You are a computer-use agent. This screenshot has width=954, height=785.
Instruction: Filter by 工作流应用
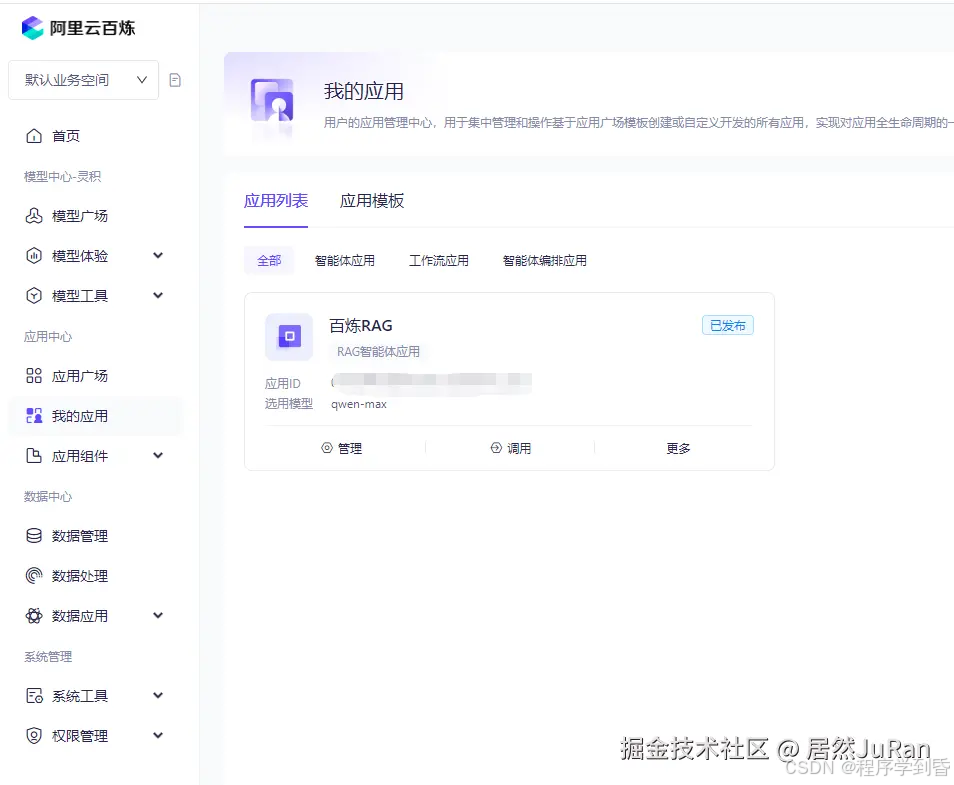pyautogui.click(x=439, y=260)
